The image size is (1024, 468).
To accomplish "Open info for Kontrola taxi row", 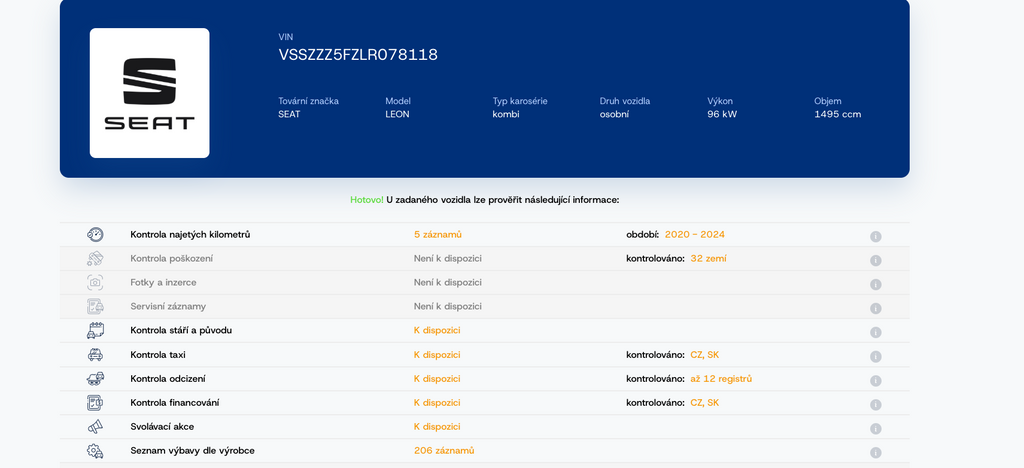I will pos(875,356).
